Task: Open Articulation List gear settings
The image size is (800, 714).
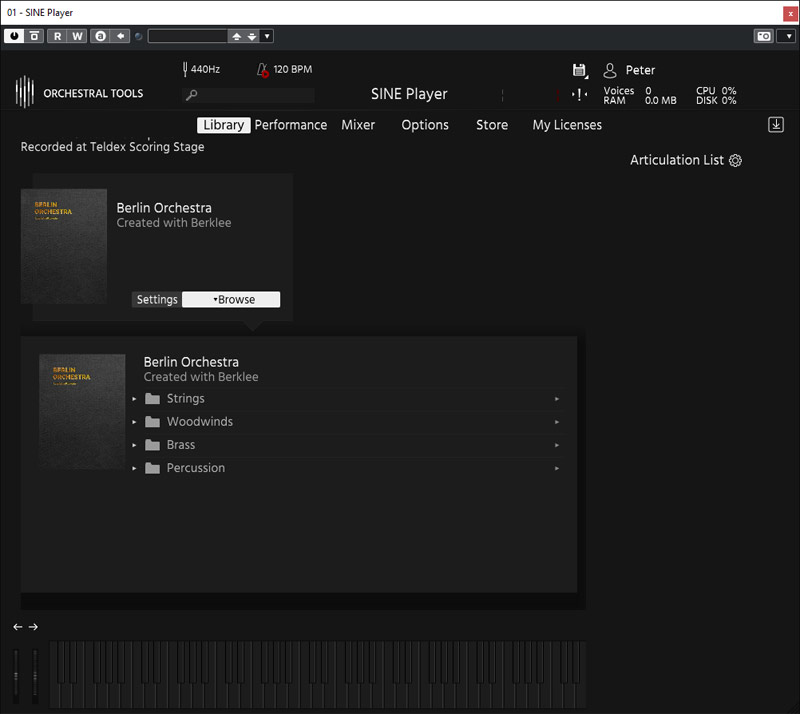Action: tap(736, 160)
